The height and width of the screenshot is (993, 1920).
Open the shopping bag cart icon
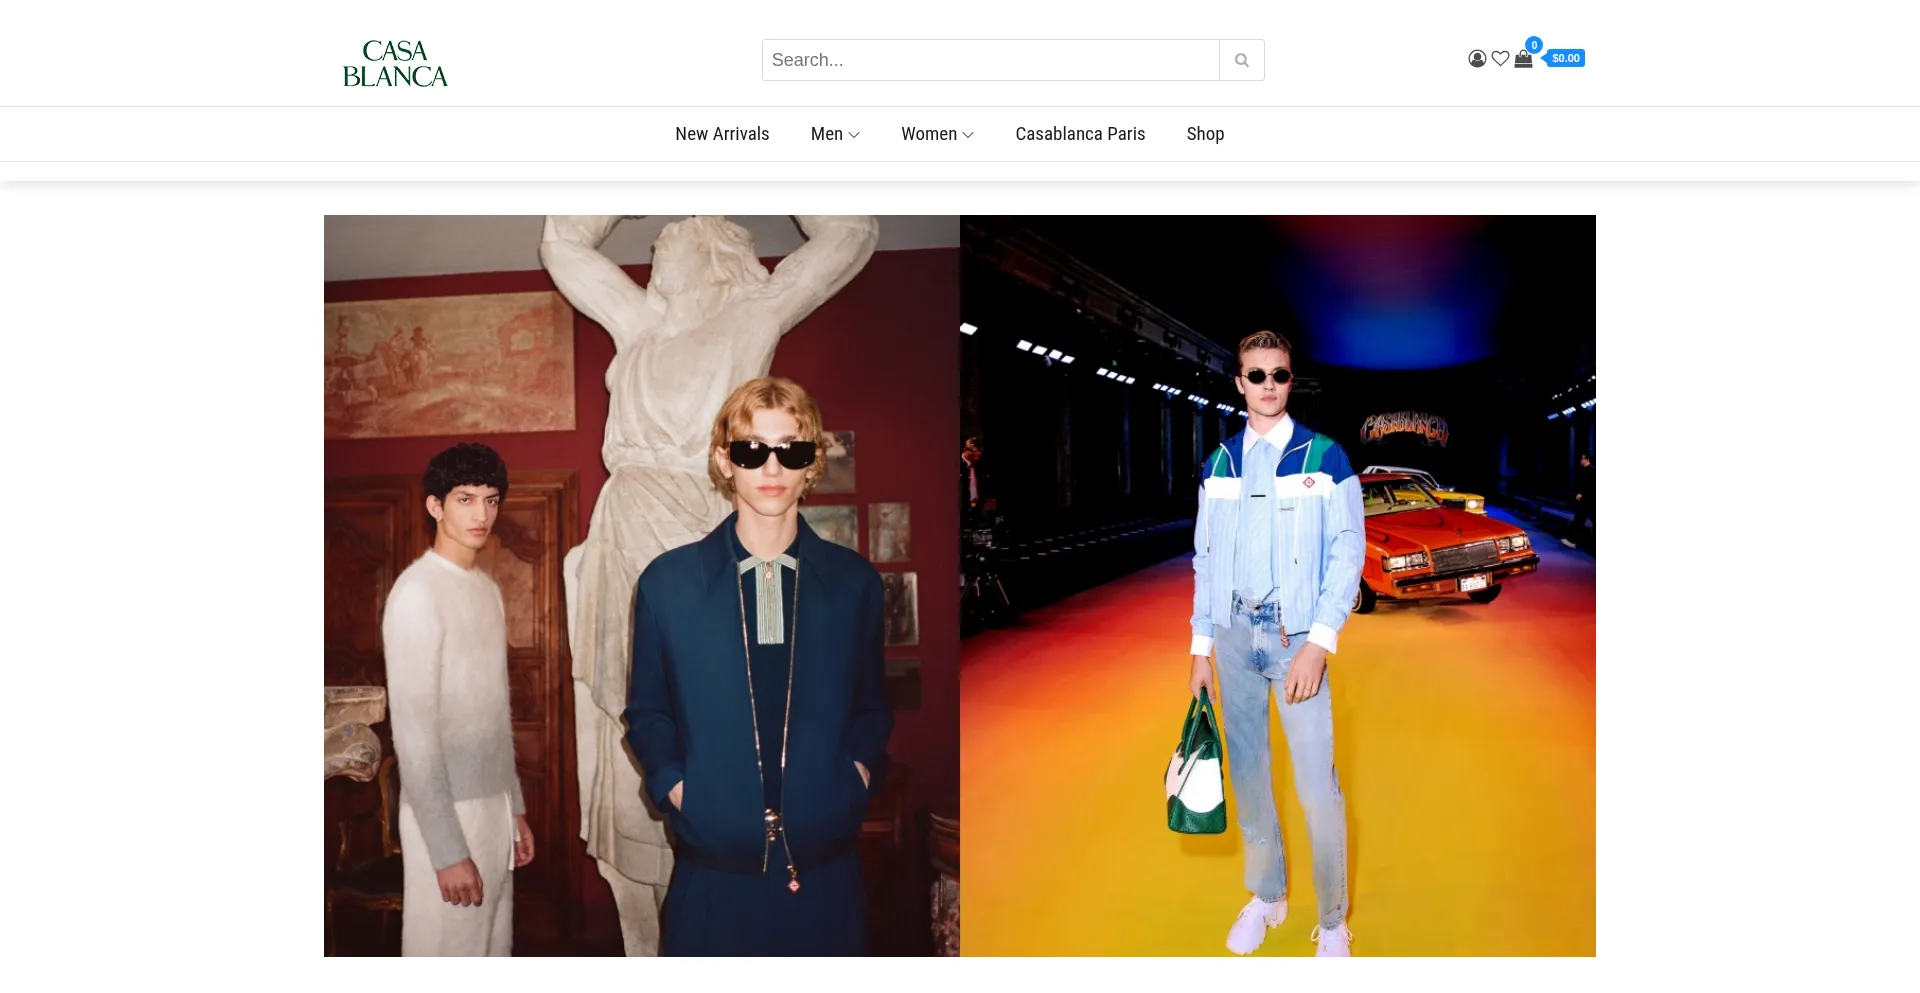coord(1523,59)
